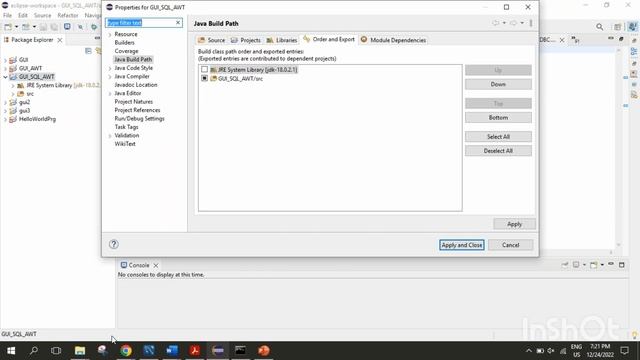Open Word from the taskbar
The width and height of the screenshot is (640, 360).
pos(172,350)
